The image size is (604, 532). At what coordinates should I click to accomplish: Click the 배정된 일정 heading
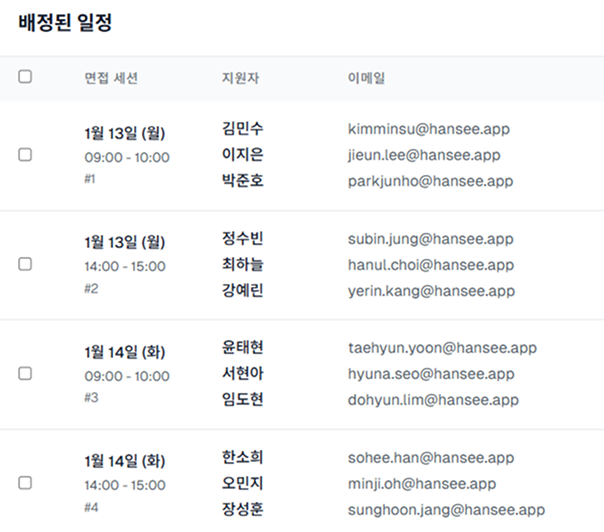[65, 24]
